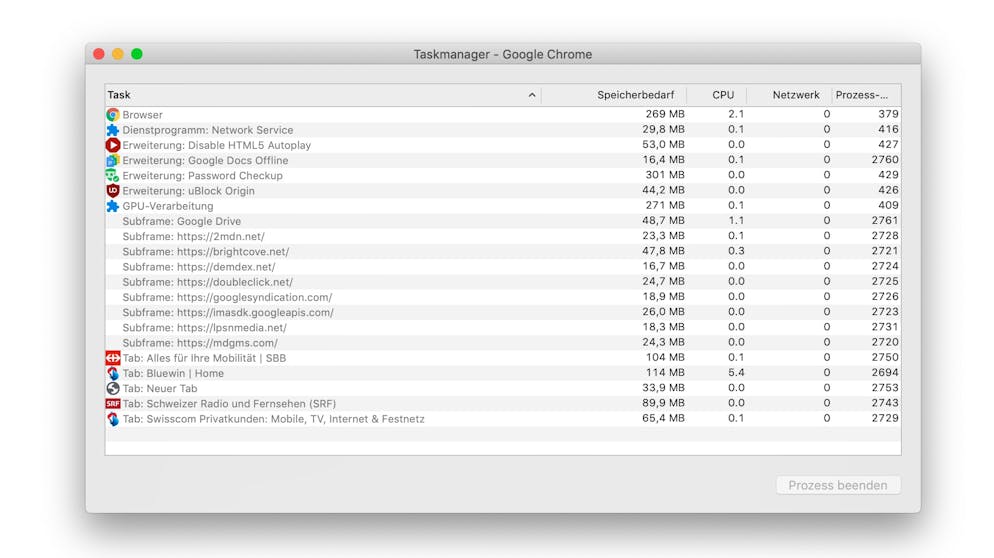Click the SRF favicon in tab row

[x=113, y=404]
